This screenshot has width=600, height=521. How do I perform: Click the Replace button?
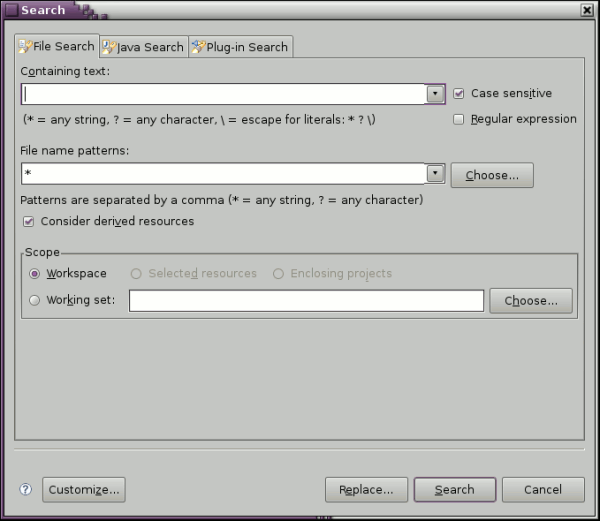[366, 490]
